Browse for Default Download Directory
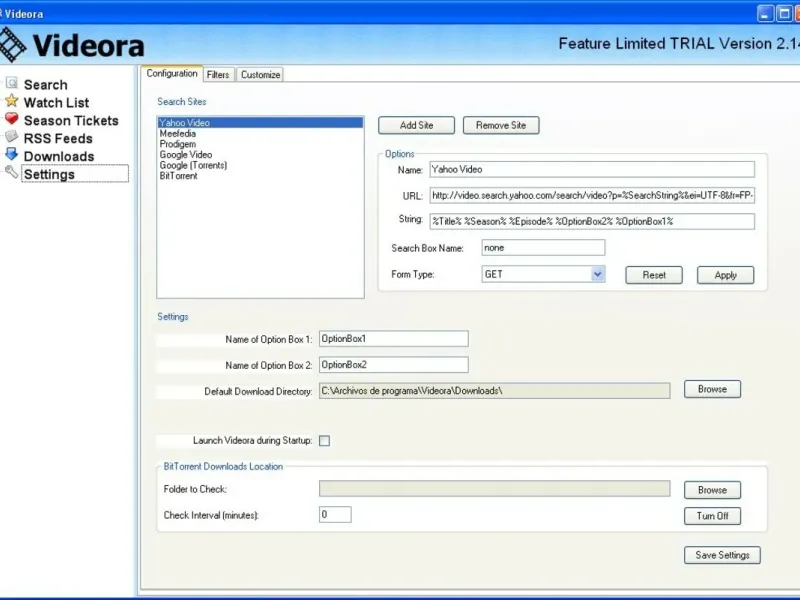Viewport: 800px width, 600px height. coord(712,389)
